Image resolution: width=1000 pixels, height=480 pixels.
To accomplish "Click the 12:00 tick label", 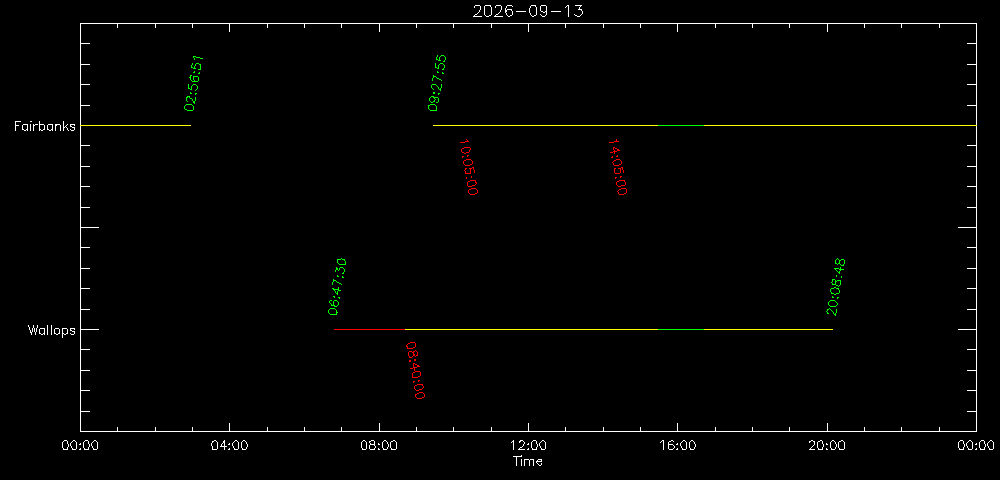I will 528,445.
